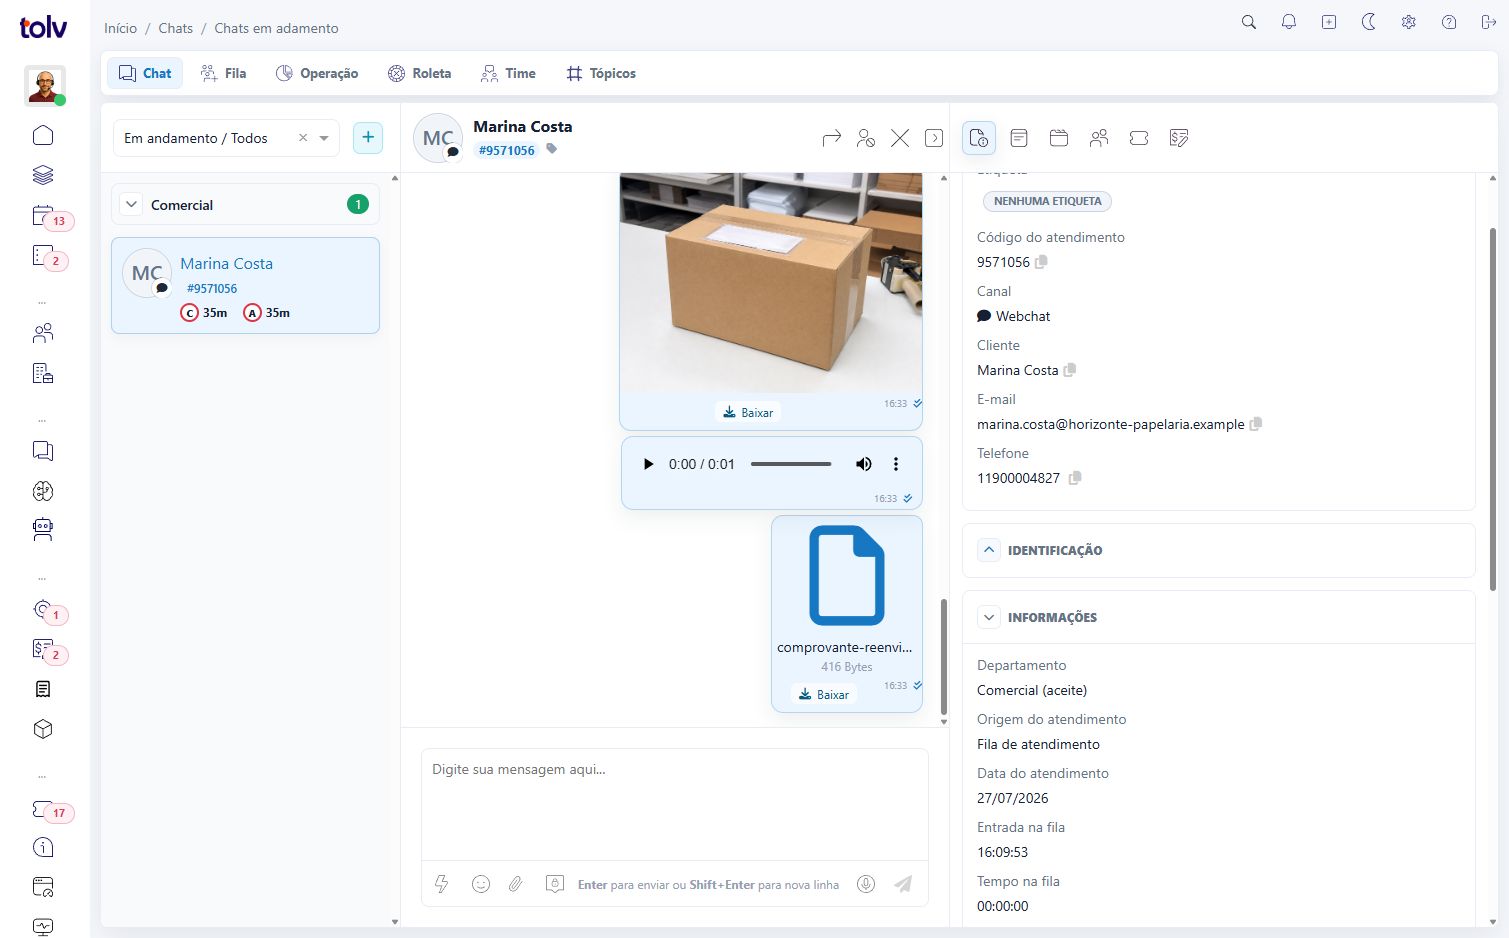Collapse side panel with chevron box icon
This screenshot has width=1509, height=938.
[x=934, y=138]
